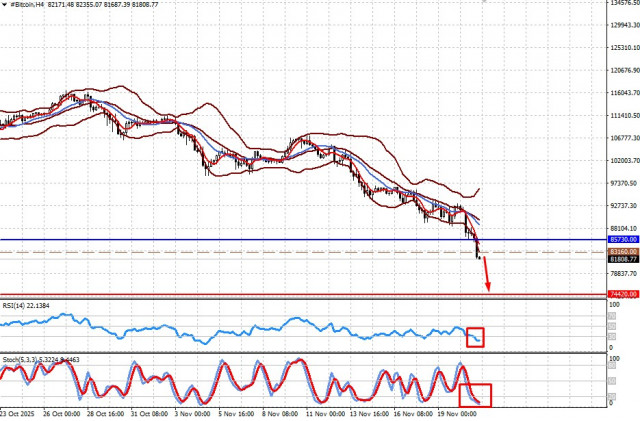Select the red 74420.00 price tag

(x=623, y=294)
